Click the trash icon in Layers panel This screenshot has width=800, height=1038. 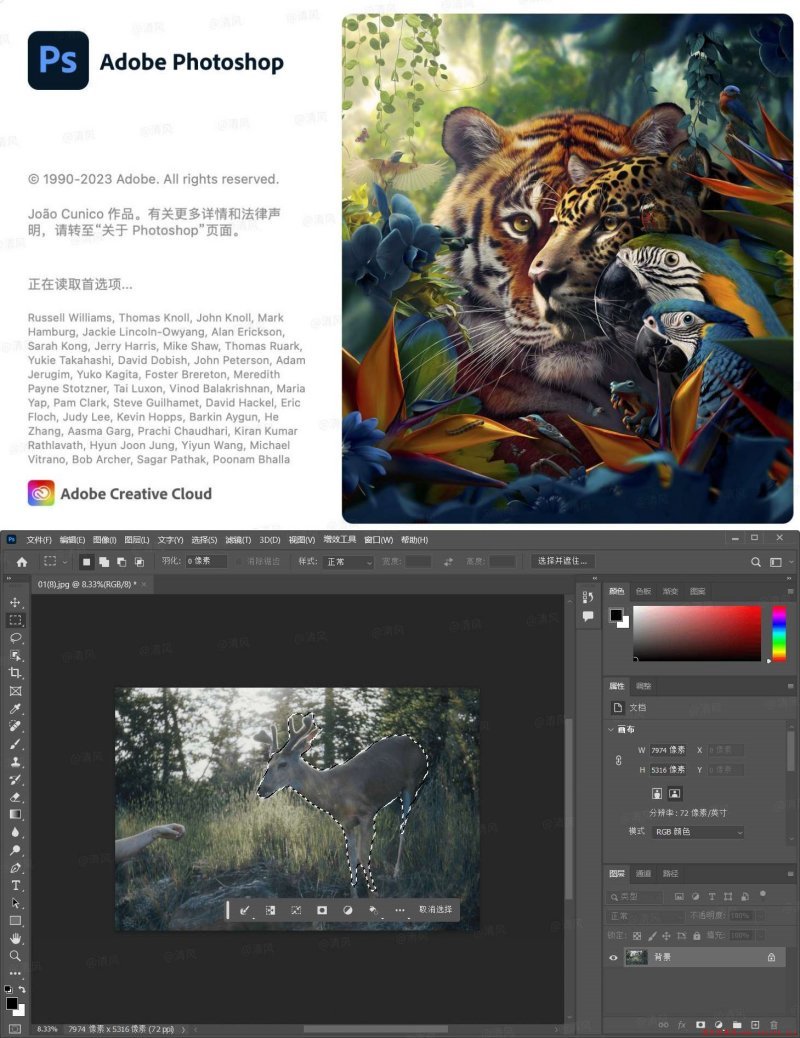click(773, 1025)
